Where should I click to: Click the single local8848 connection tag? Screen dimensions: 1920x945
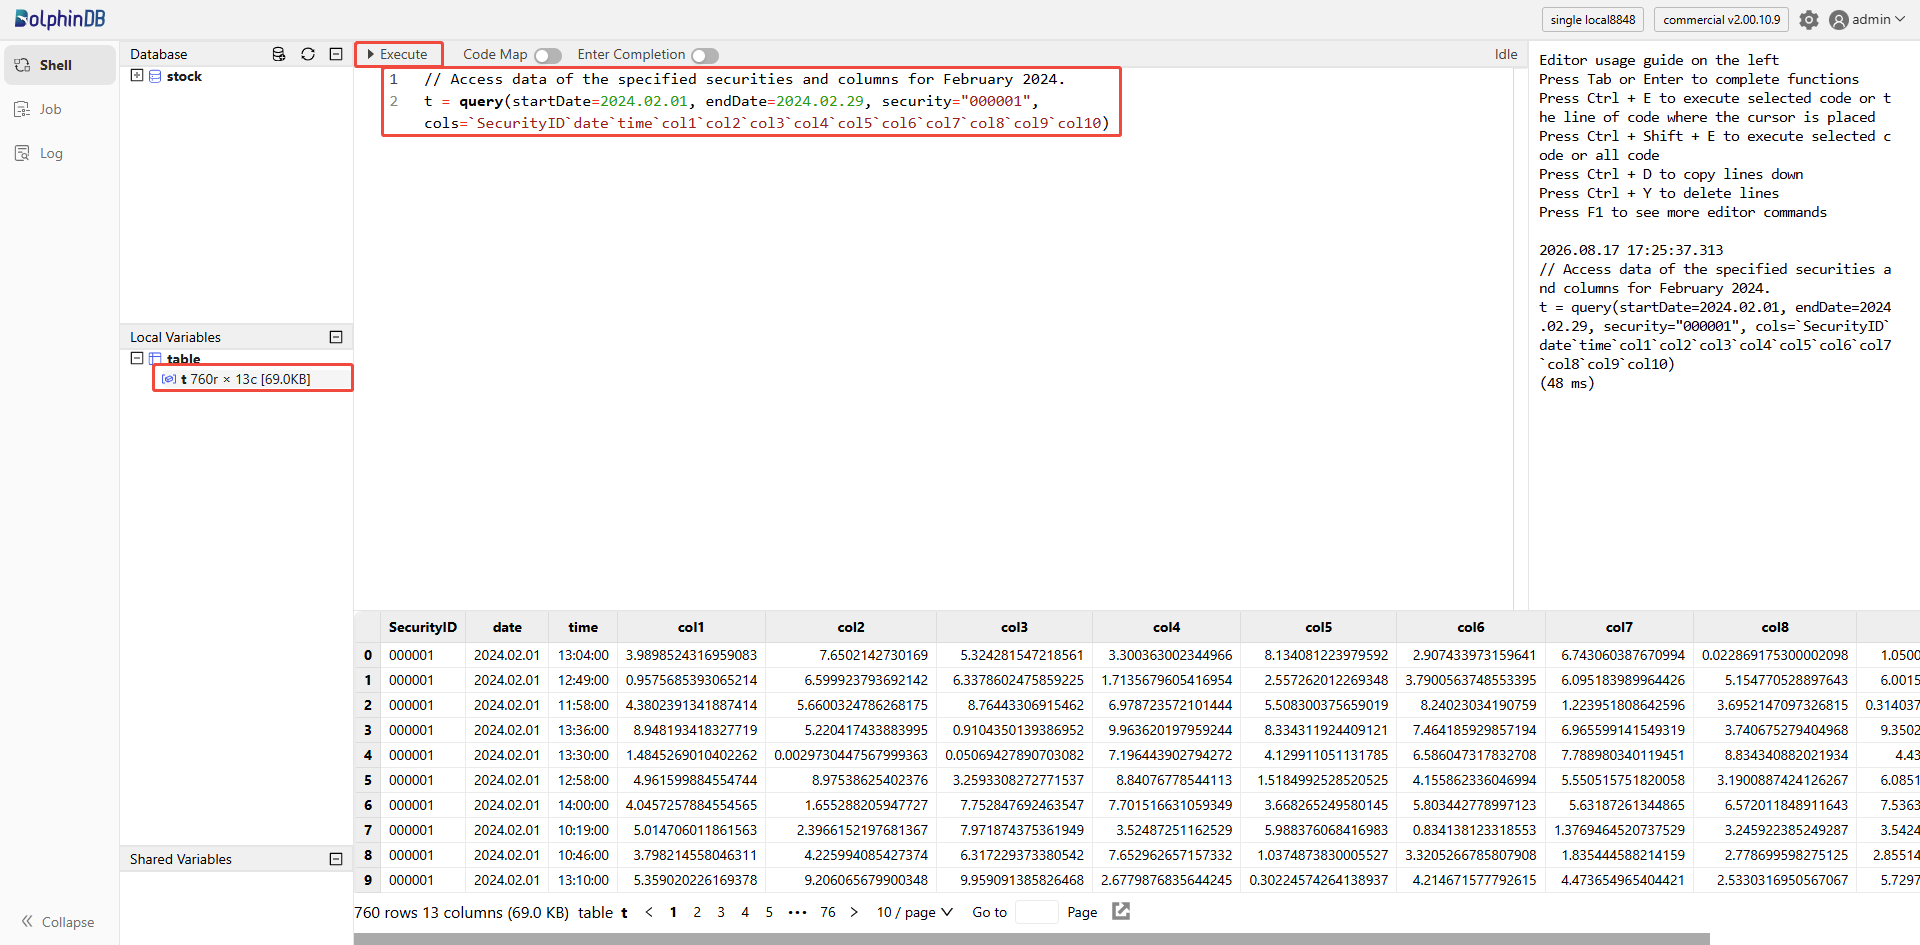[1593, 19]
